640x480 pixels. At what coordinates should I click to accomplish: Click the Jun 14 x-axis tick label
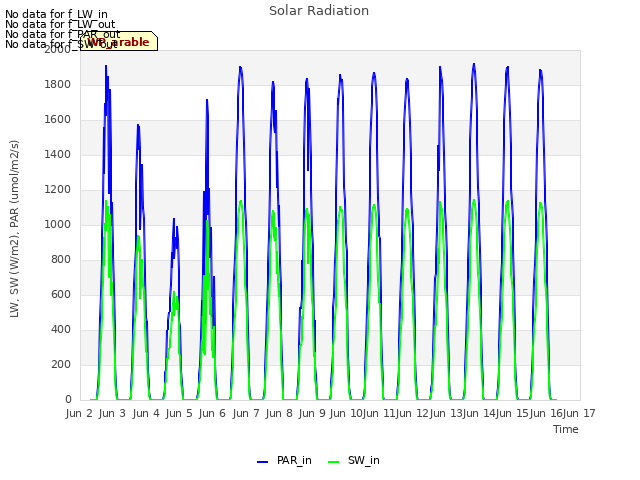(x=479, y=413)
